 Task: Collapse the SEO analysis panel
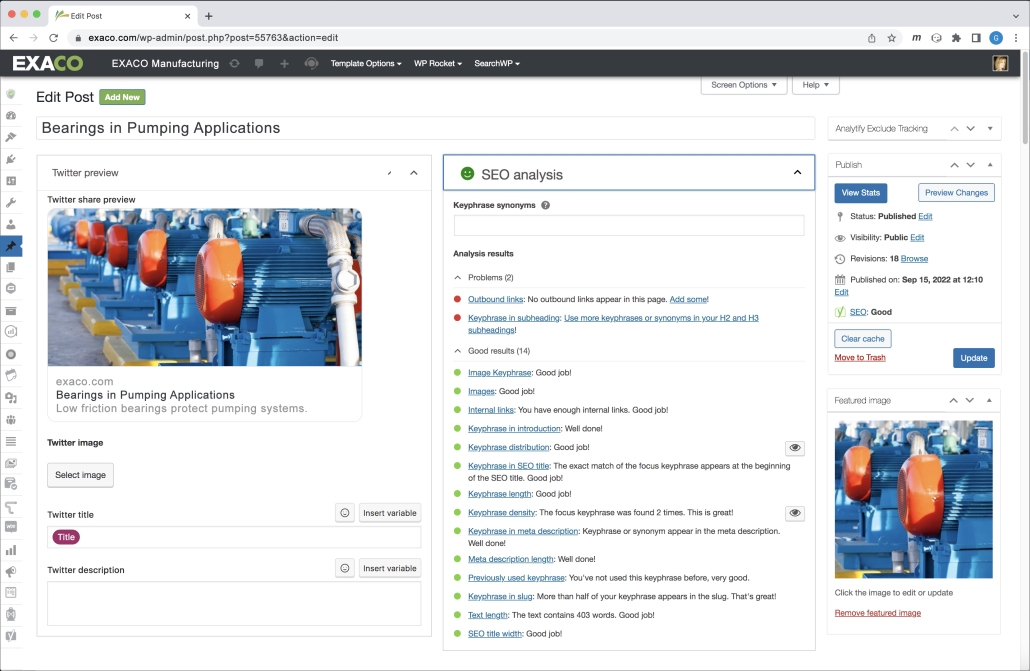(797, 173)
